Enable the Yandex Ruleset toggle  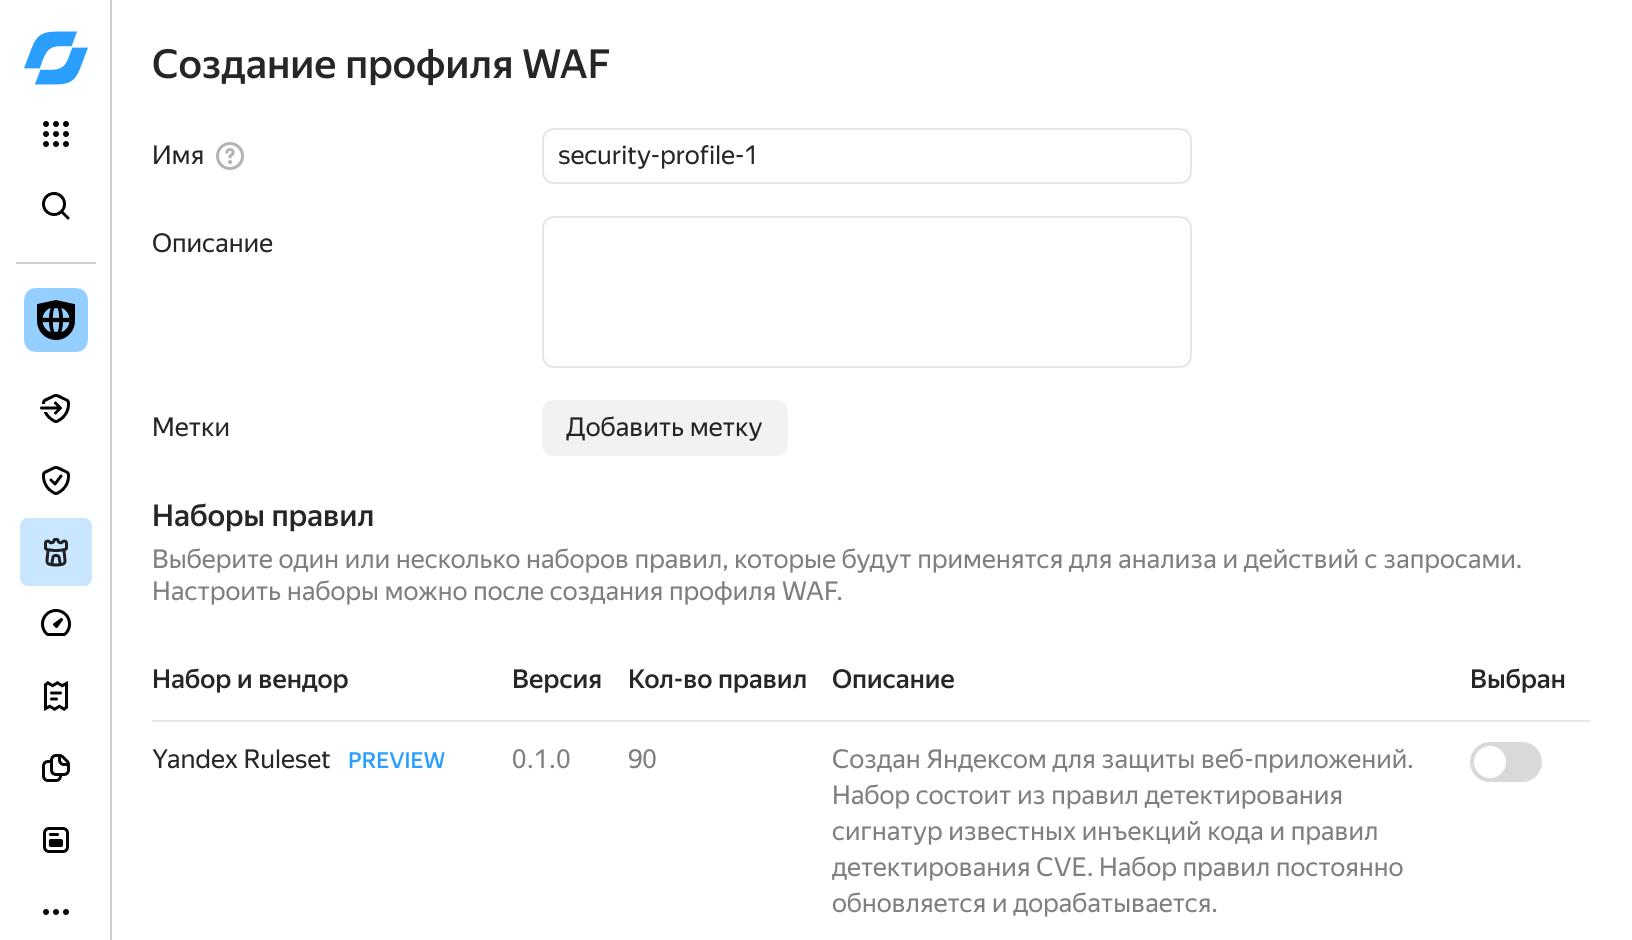tap(1505, 762)
